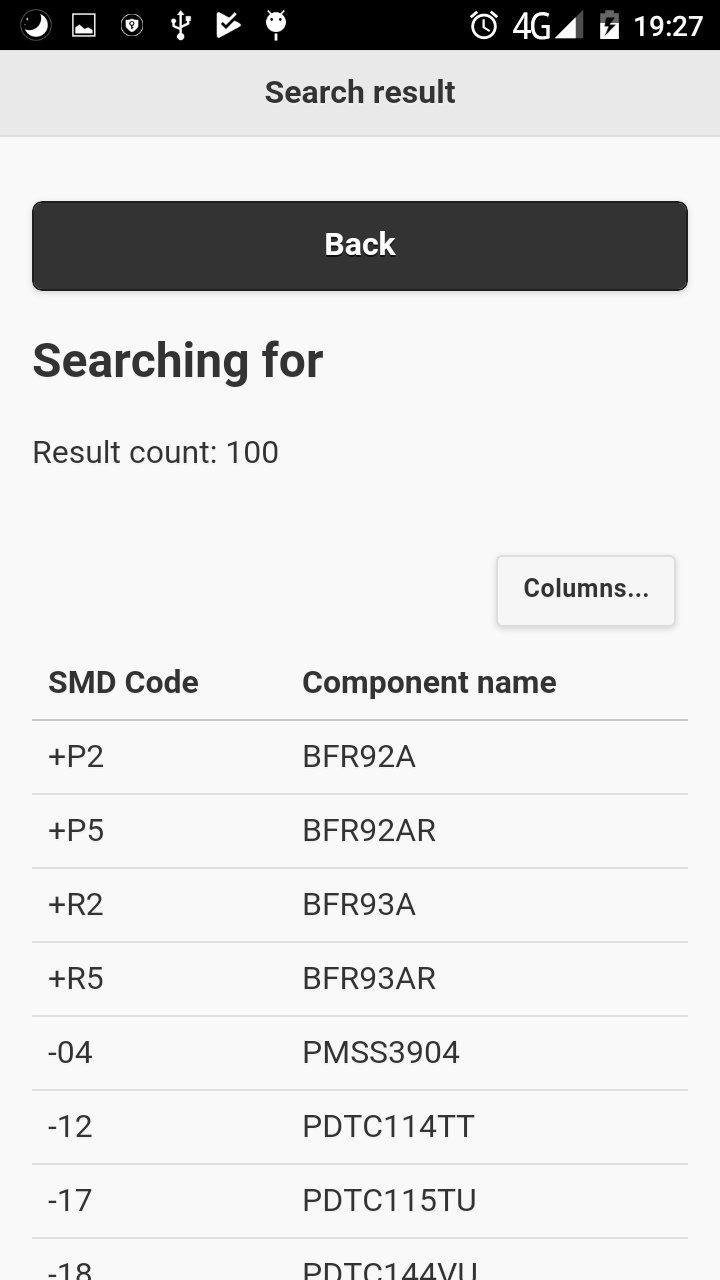Tap the shield notification icon
This screenshot has width=720, height=1280.
pyautogui.click(x=132, y=25)
